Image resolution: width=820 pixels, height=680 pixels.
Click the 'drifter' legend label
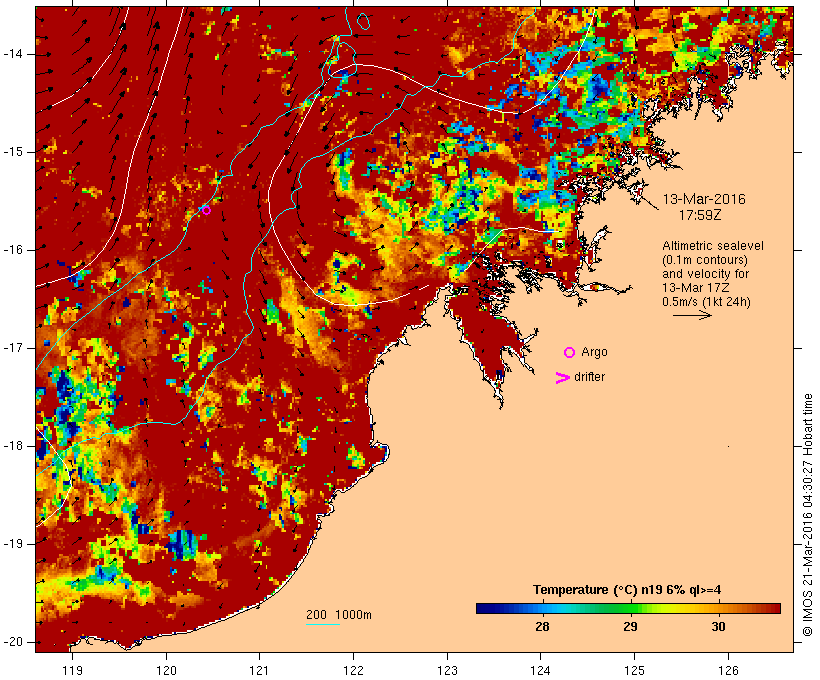[x=589, y=377]
